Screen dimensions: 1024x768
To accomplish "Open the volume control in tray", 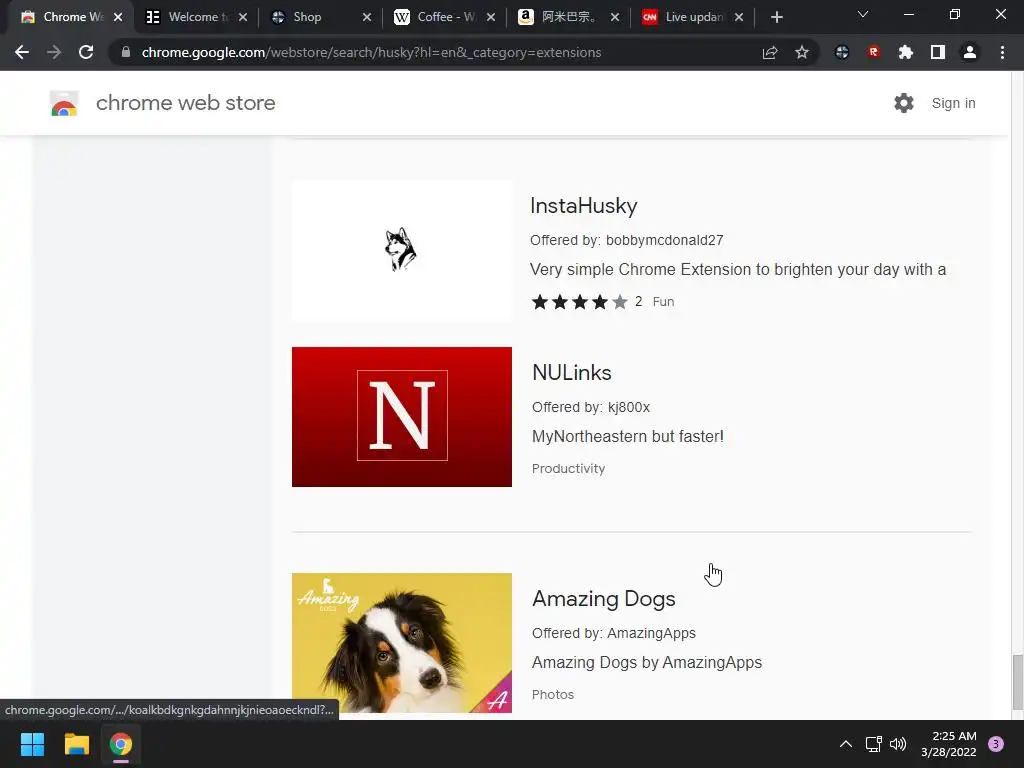I will (x=898, y=744).
